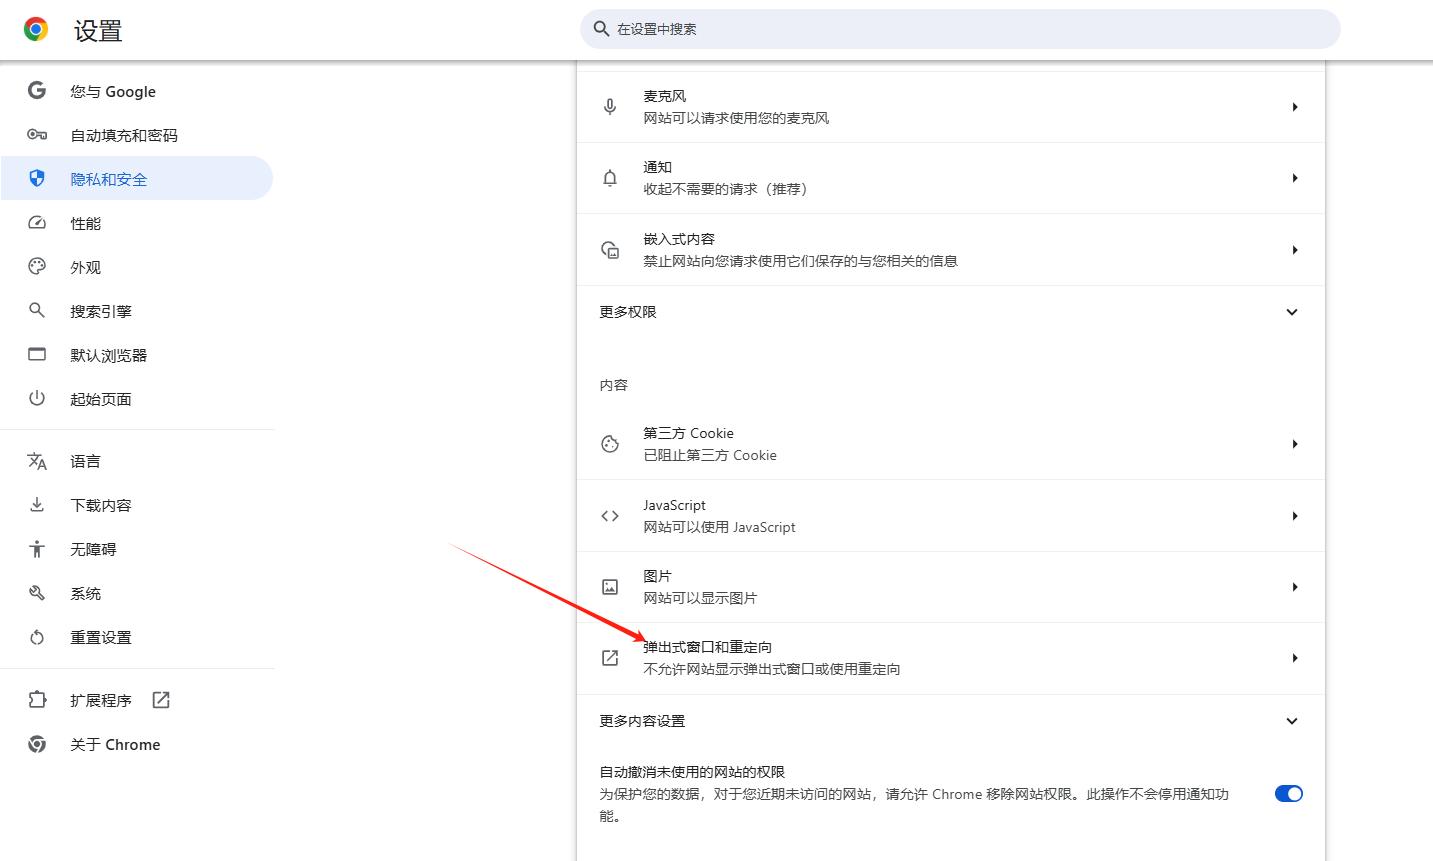The width and height of the screenshot is (1433, 861).
Task: Click the shield icon for privacy and security
Action: point(37,179)
